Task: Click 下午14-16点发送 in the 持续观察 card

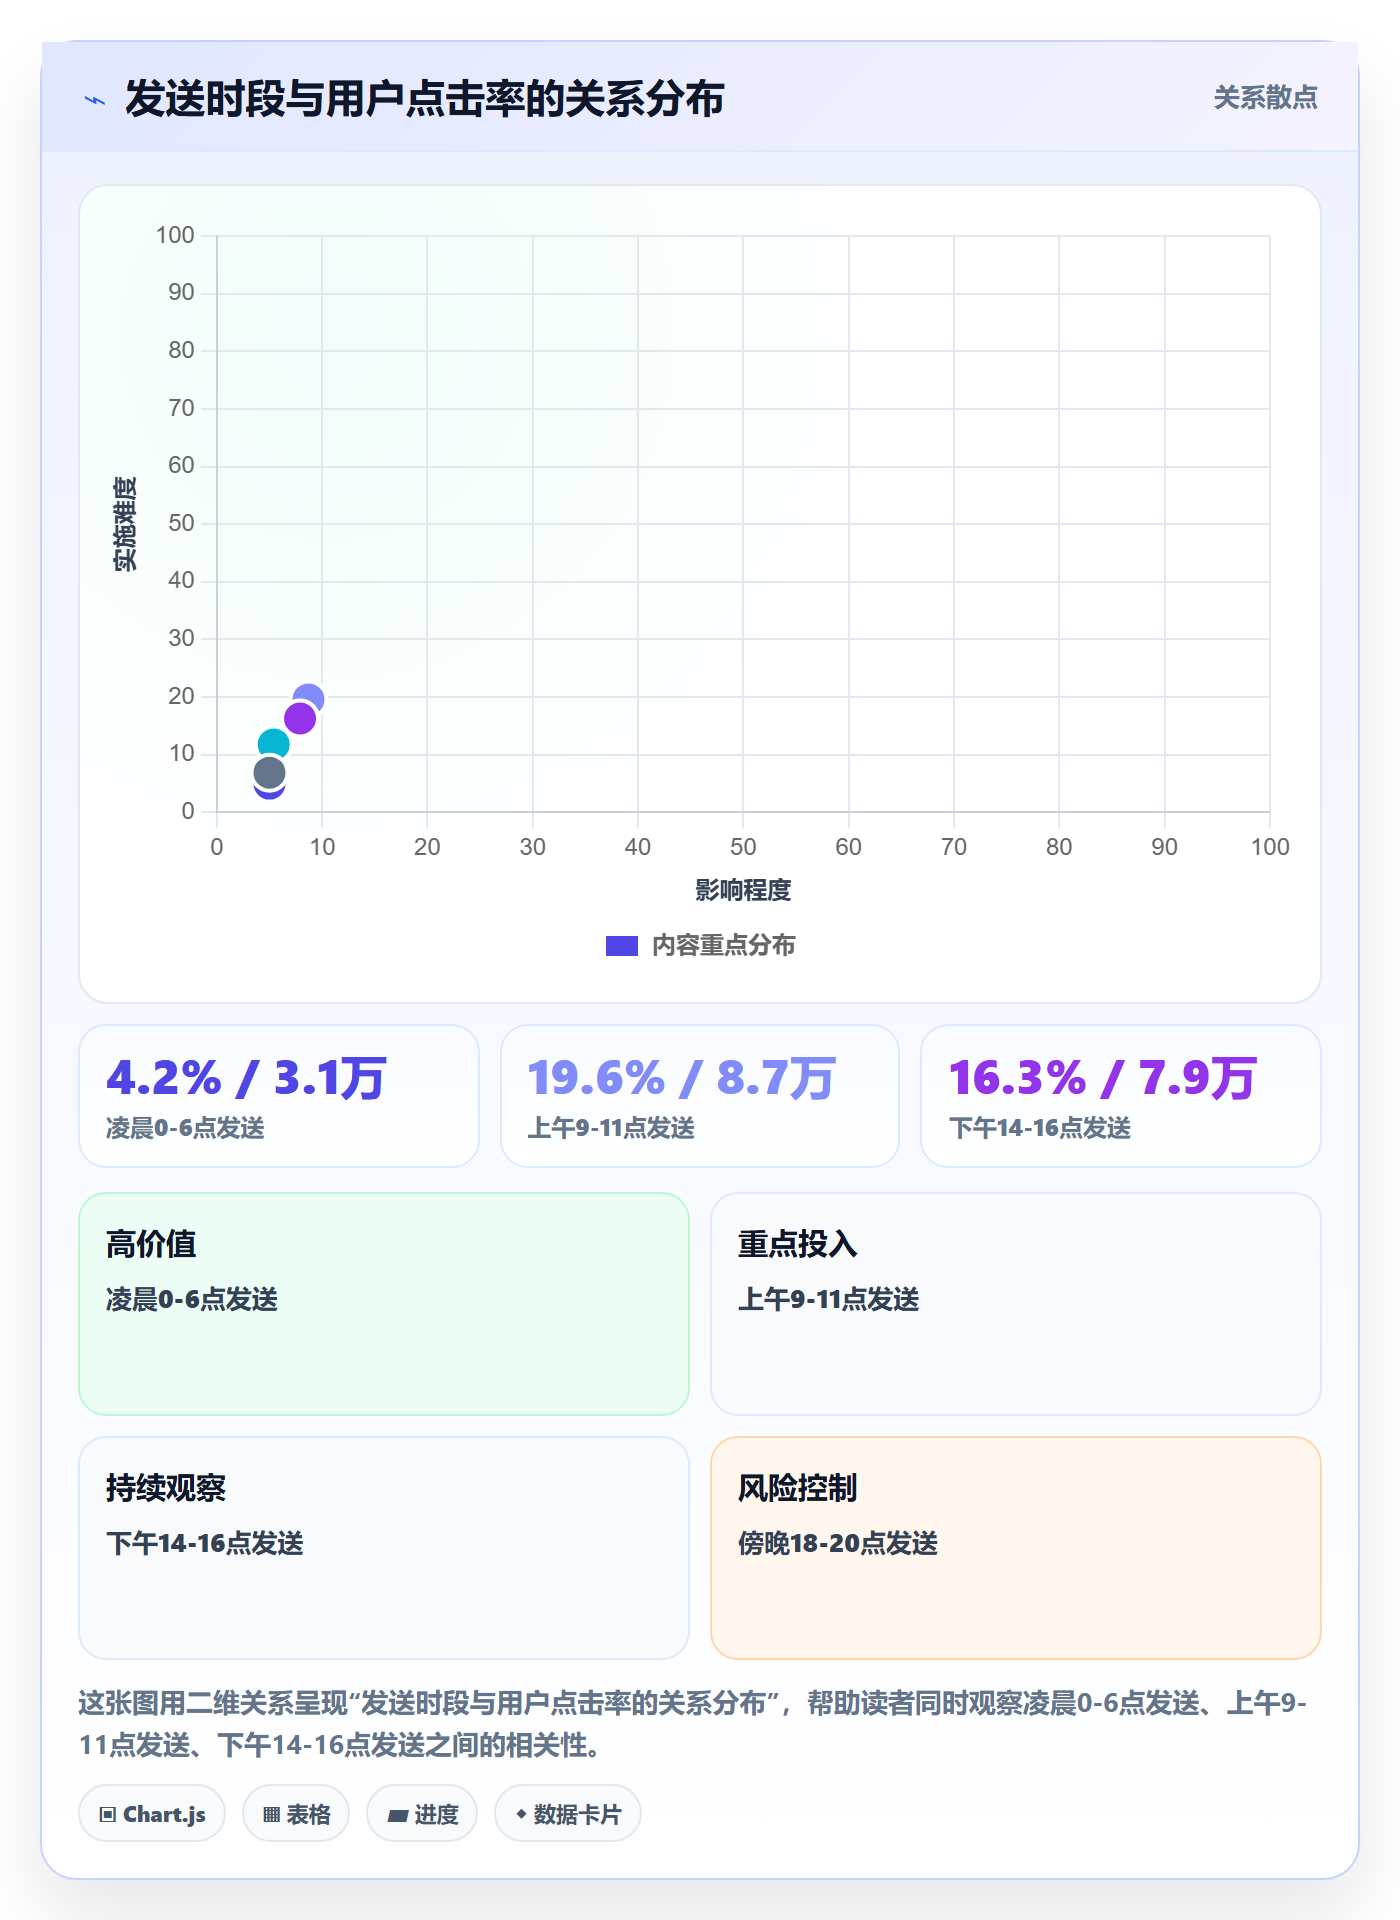Action: [205, 1543]
